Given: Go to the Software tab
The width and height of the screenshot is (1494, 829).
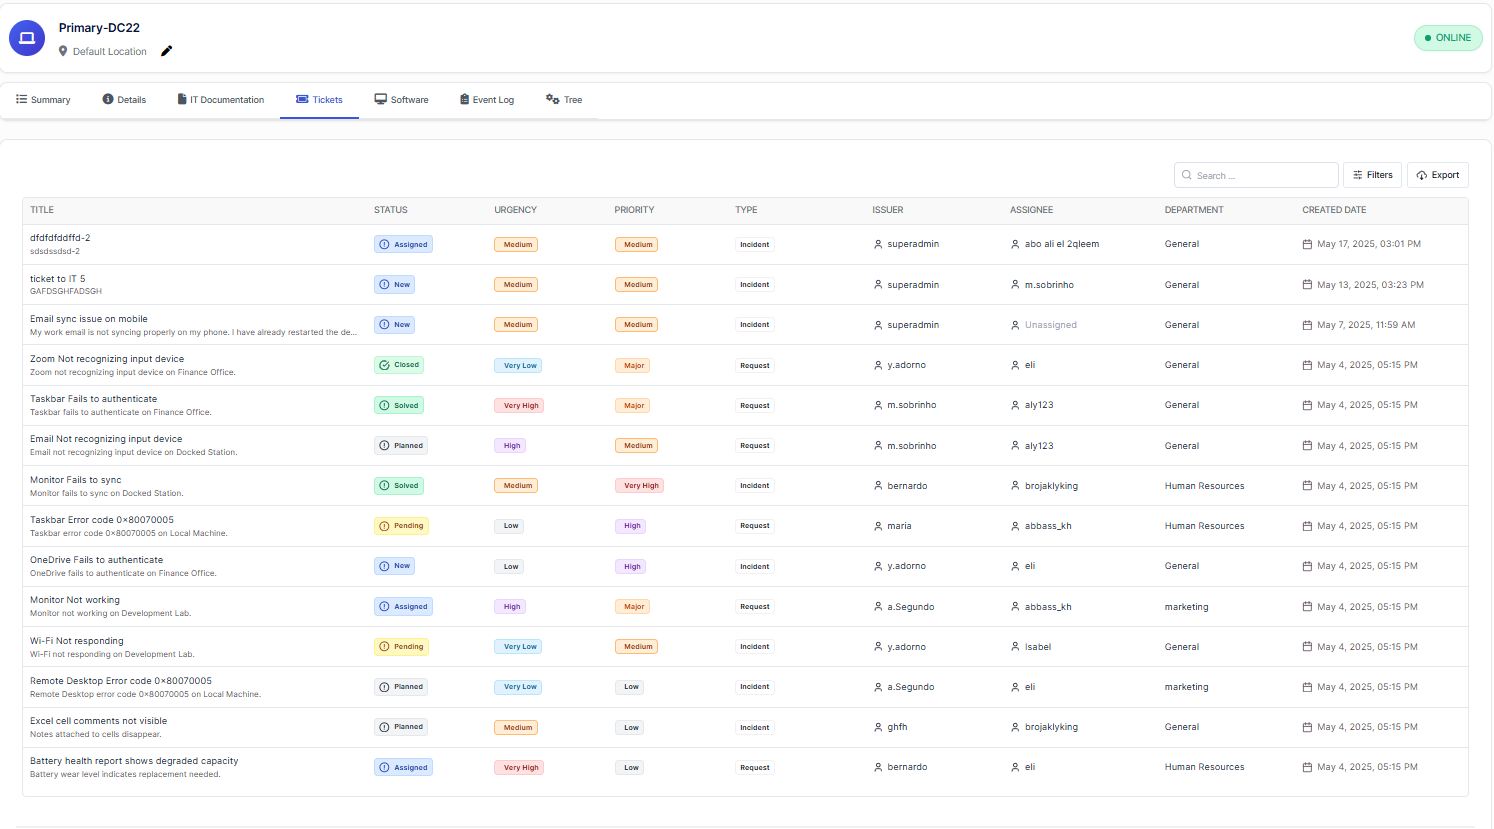Looking at the screenshot, I should click(401, 100).
